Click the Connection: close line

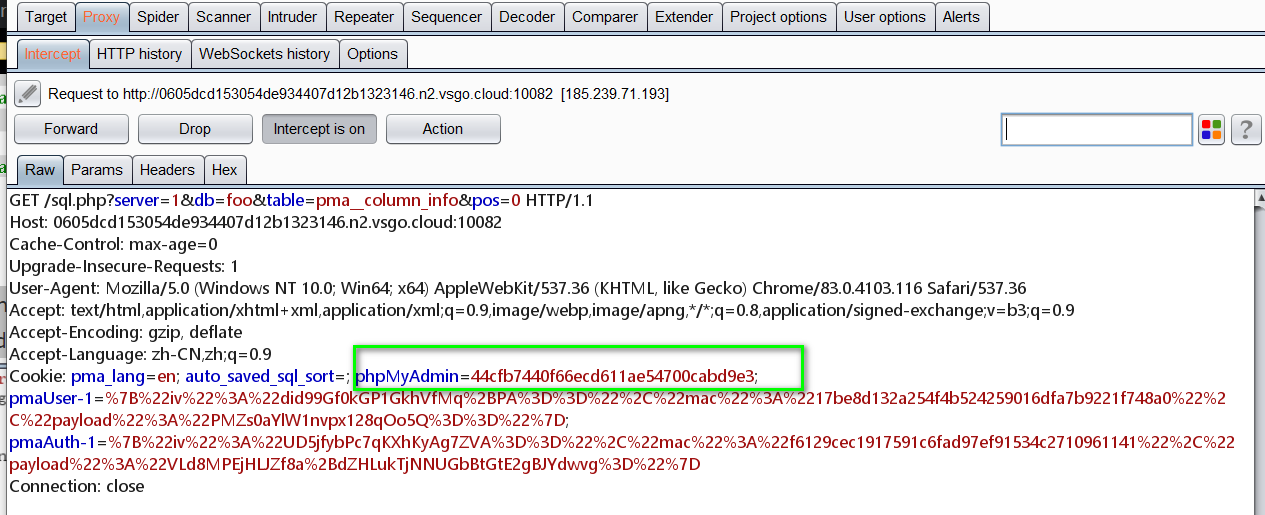coord(77,486)
